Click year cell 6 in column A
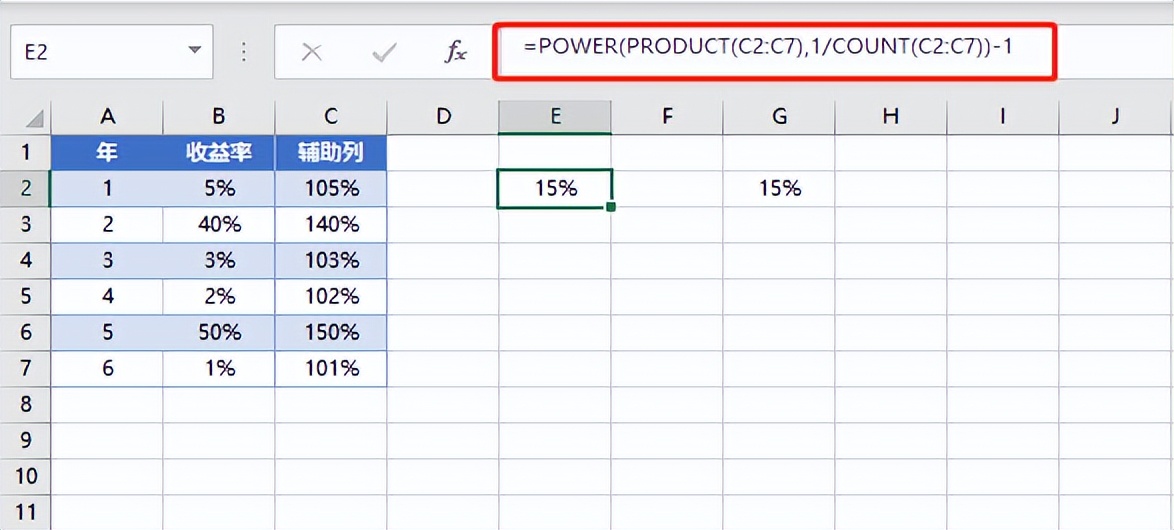Image resolution: width=1174 pixels, height=530 pixels. (107, 368)
